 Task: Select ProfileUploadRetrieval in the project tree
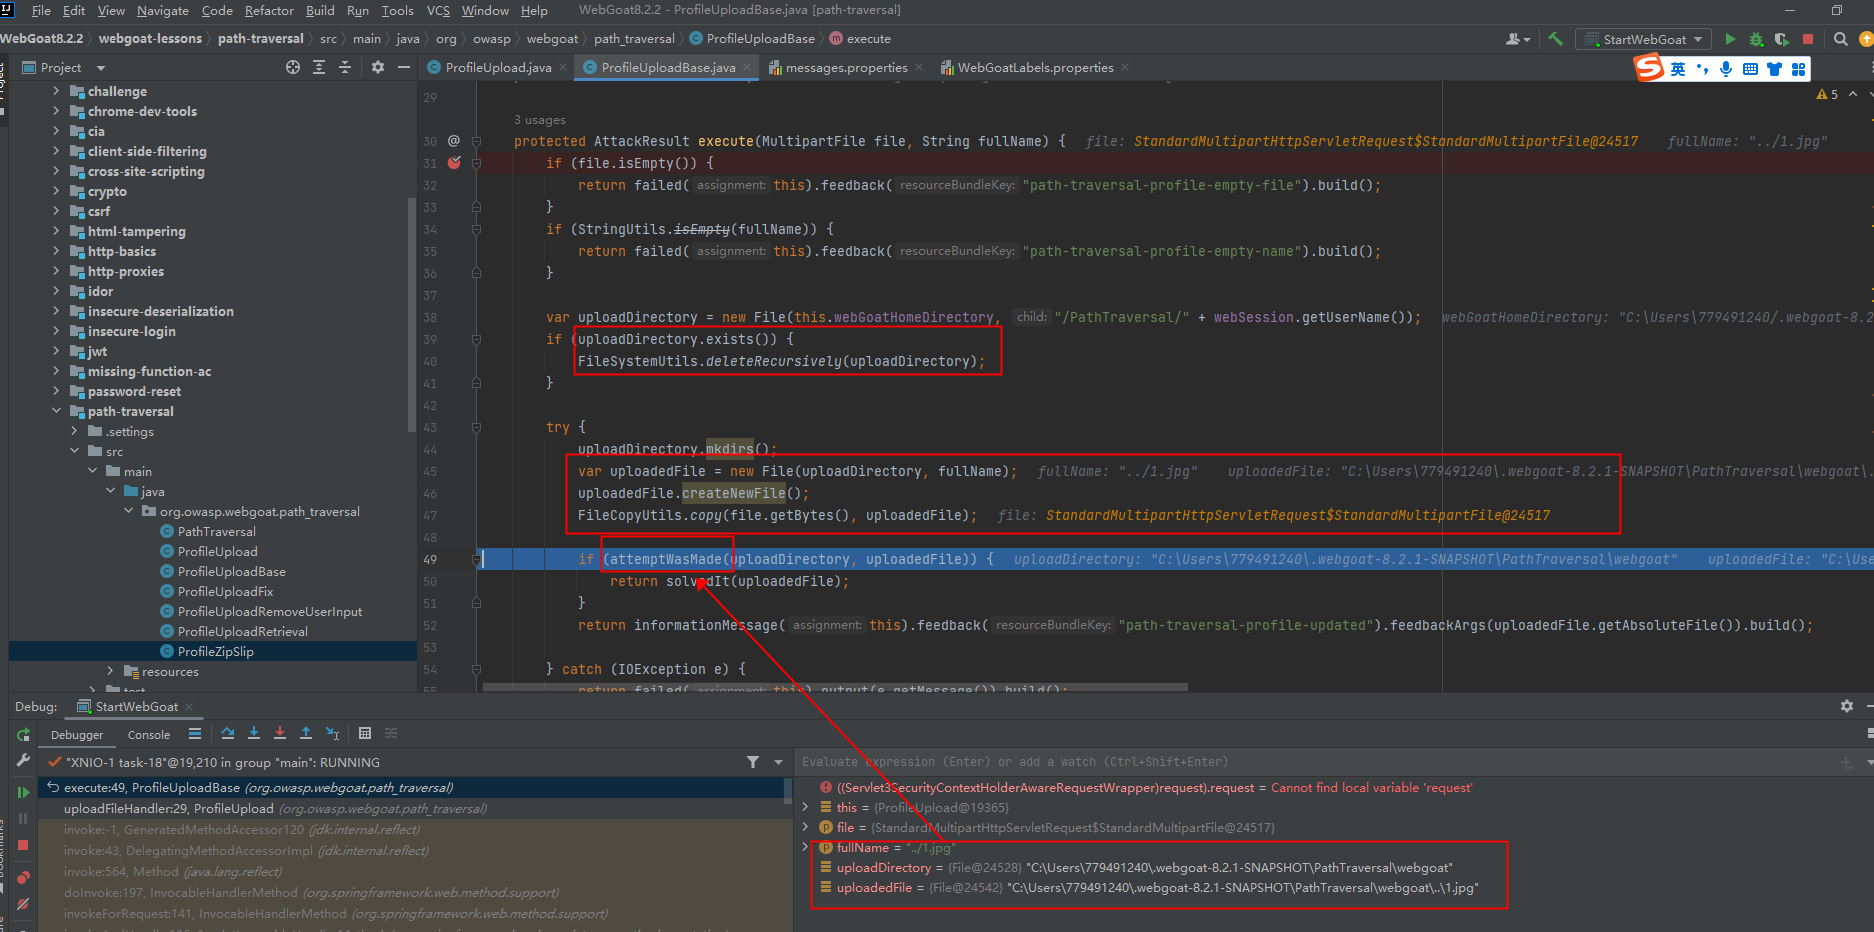point(242,631)
